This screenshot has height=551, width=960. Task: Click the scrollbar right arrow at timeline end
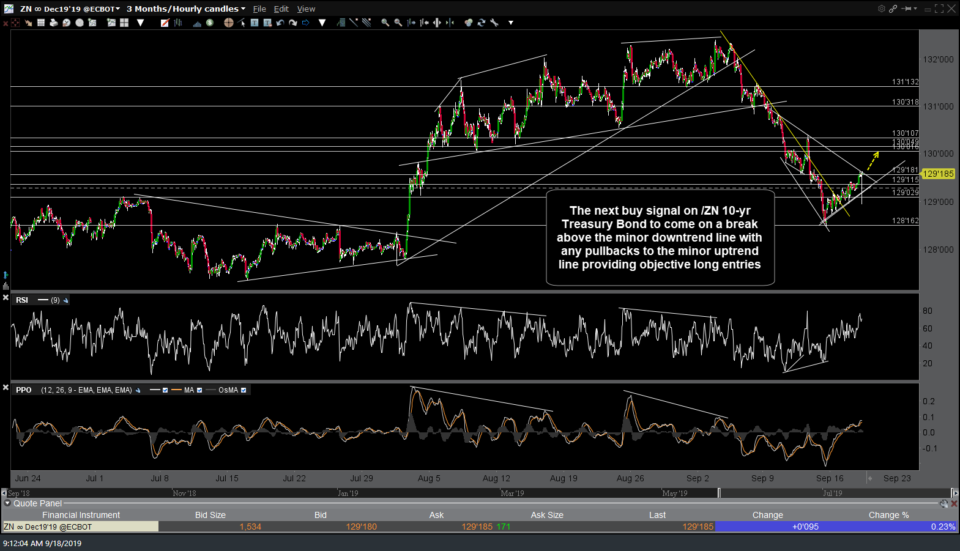954,493
